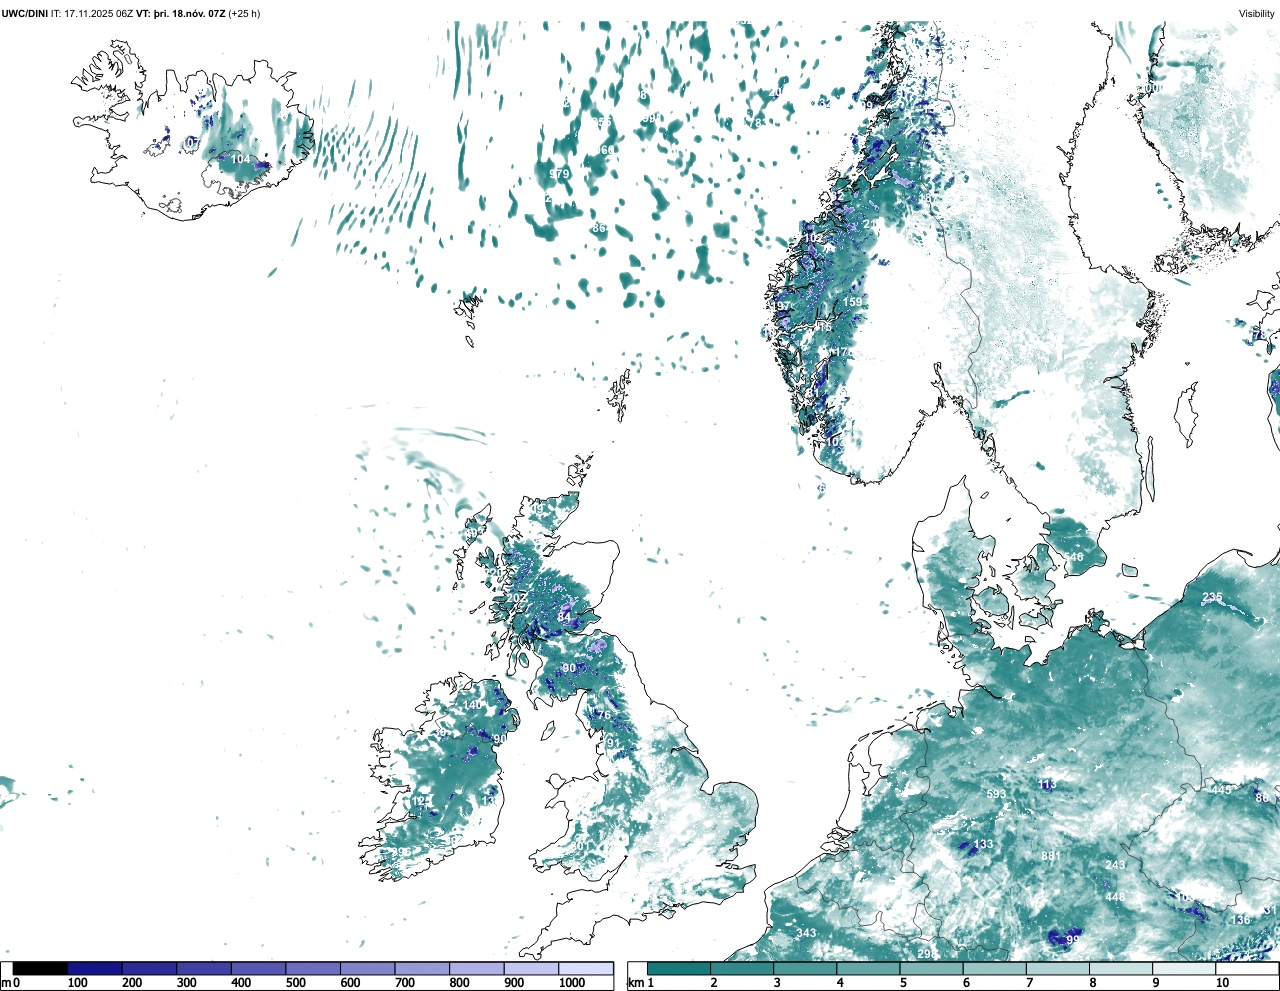The width and height of the screenshot is (1280, 991).
Task: Select the legend swatch between 9 and 10 km
Action: [x=1185, y=968]
